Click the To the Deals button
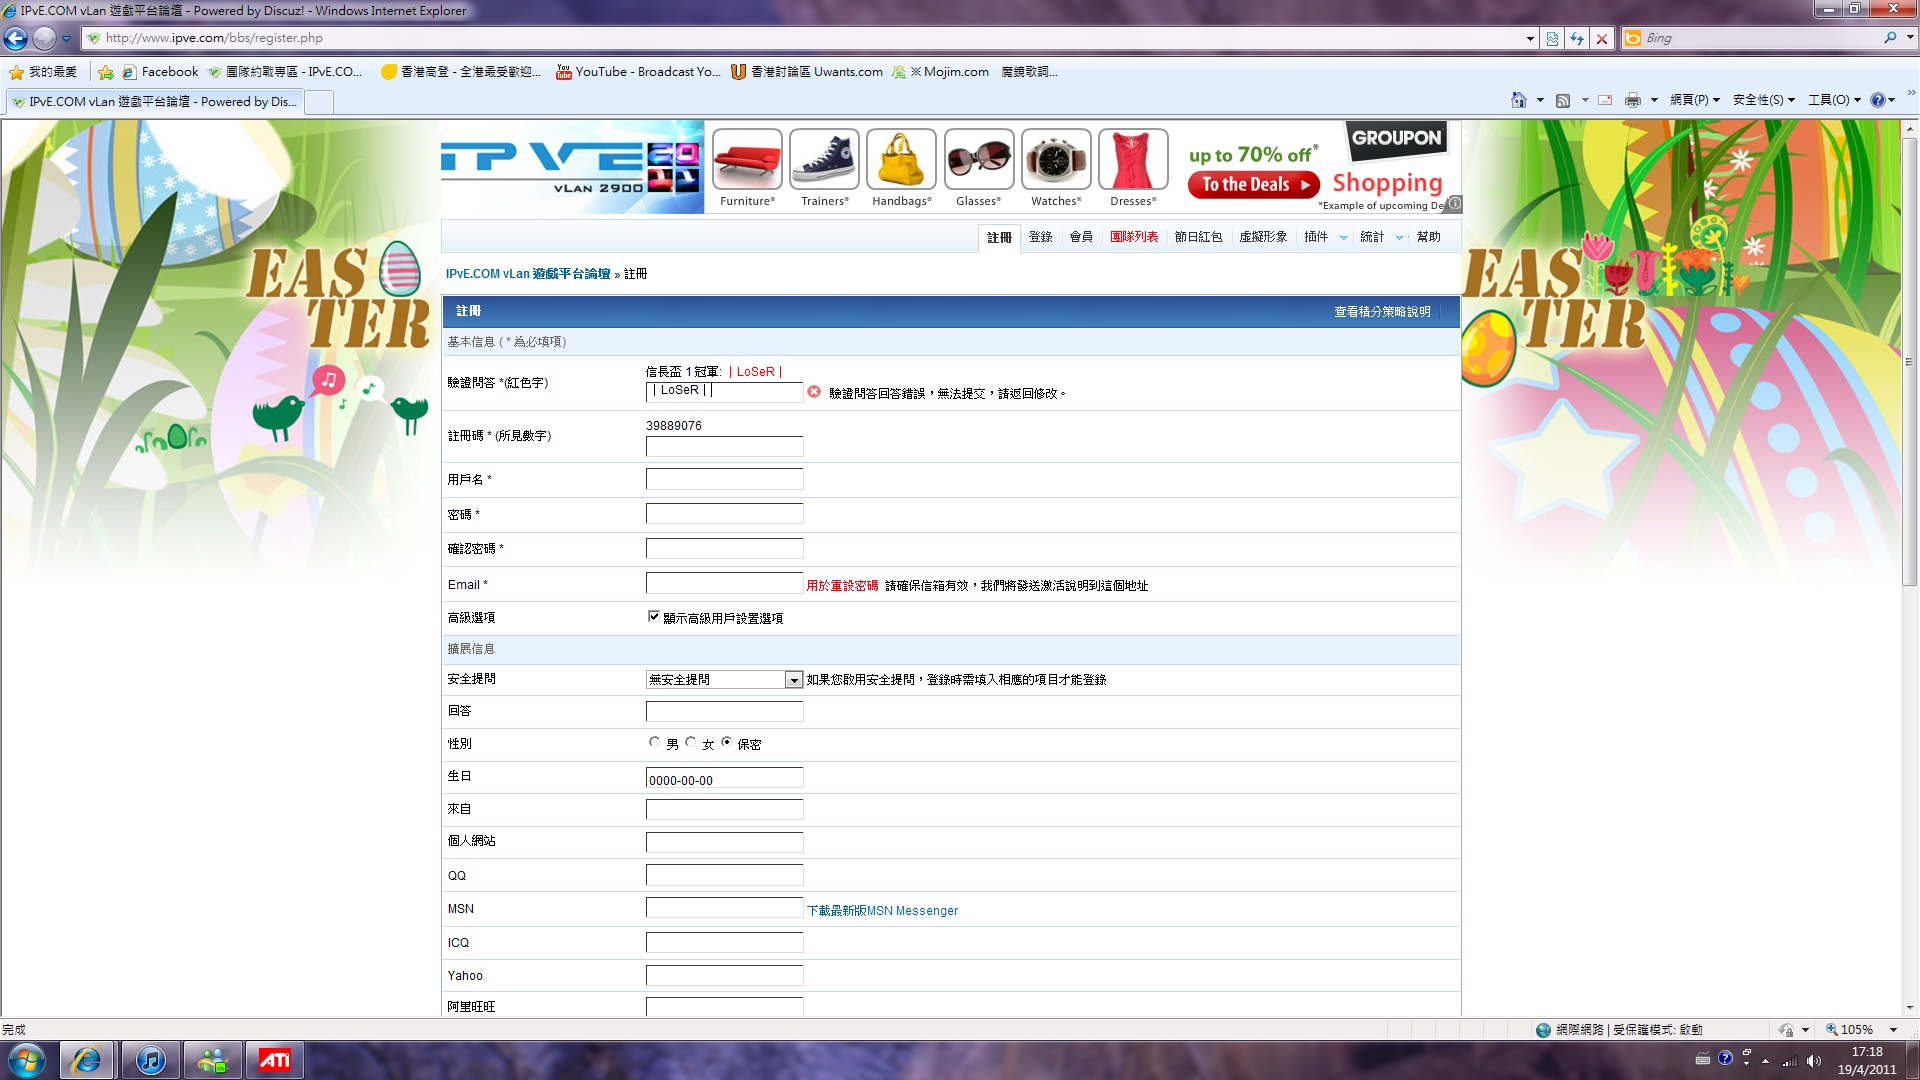Image resolution: width=1920 pixels, height=1080 pixels. click(1254, 185)
